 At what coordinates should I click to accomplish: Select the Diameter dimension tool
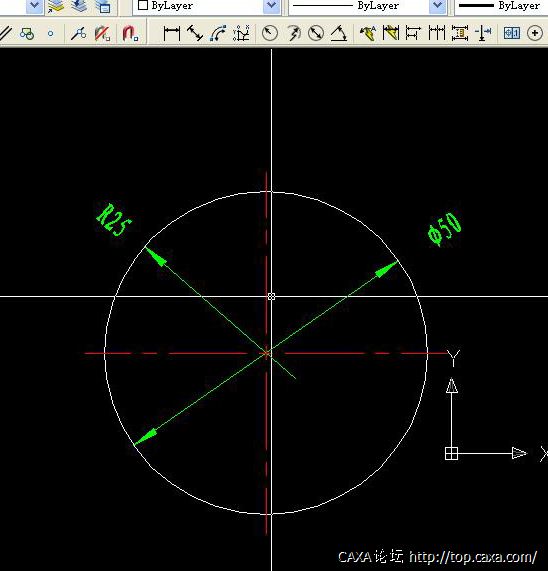click(316, 33)
